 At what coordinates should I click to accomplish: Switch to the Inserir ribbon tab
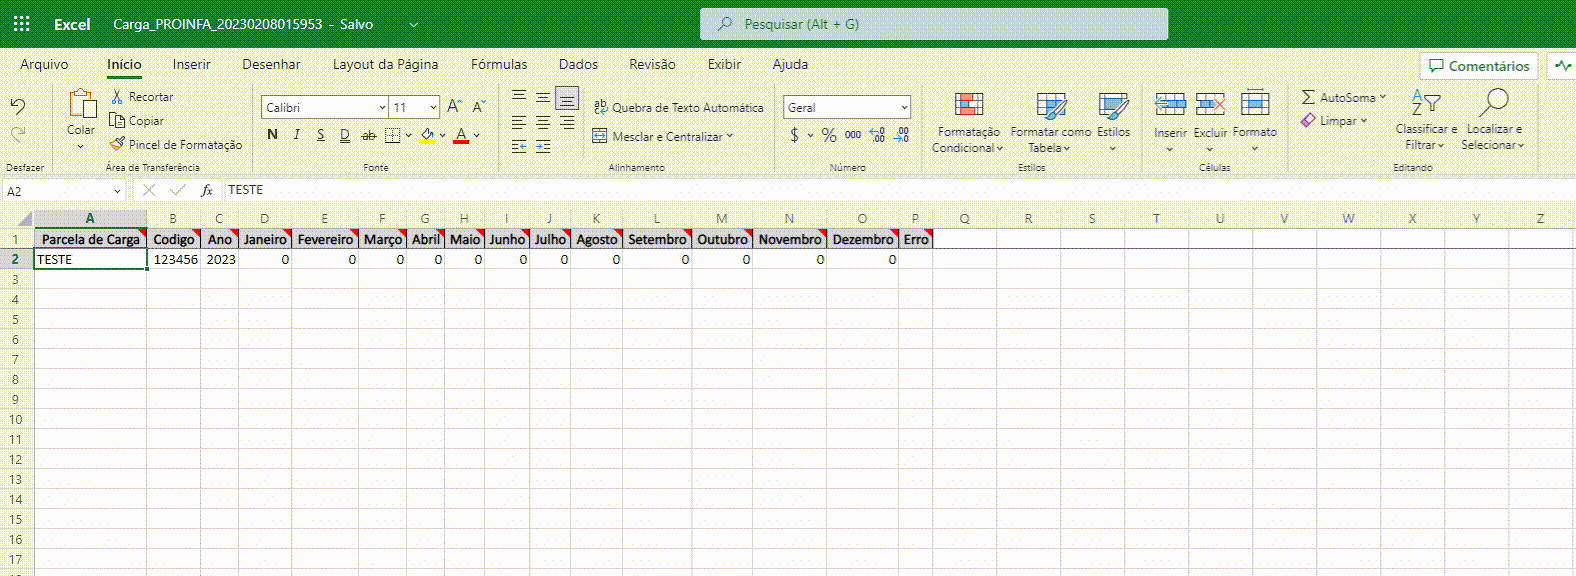pos(191,64)
